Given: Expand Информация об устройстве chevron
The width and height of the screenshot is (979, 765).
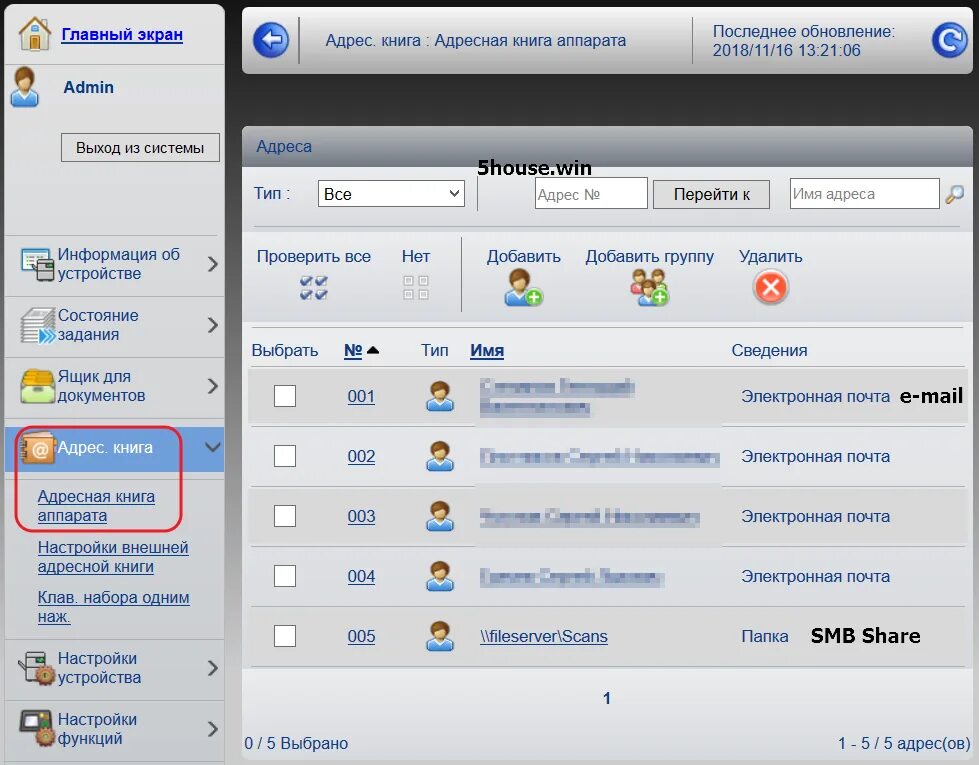Looking at the screenshot, I should click(x=212, y=264).
